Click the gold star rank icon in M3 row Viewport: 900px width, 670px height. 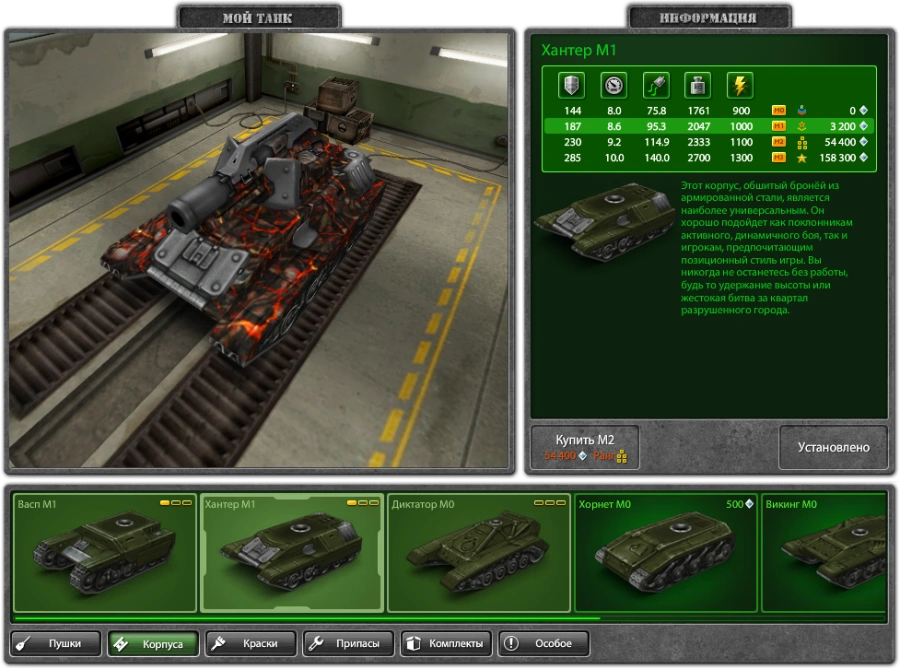pos(802,158)
